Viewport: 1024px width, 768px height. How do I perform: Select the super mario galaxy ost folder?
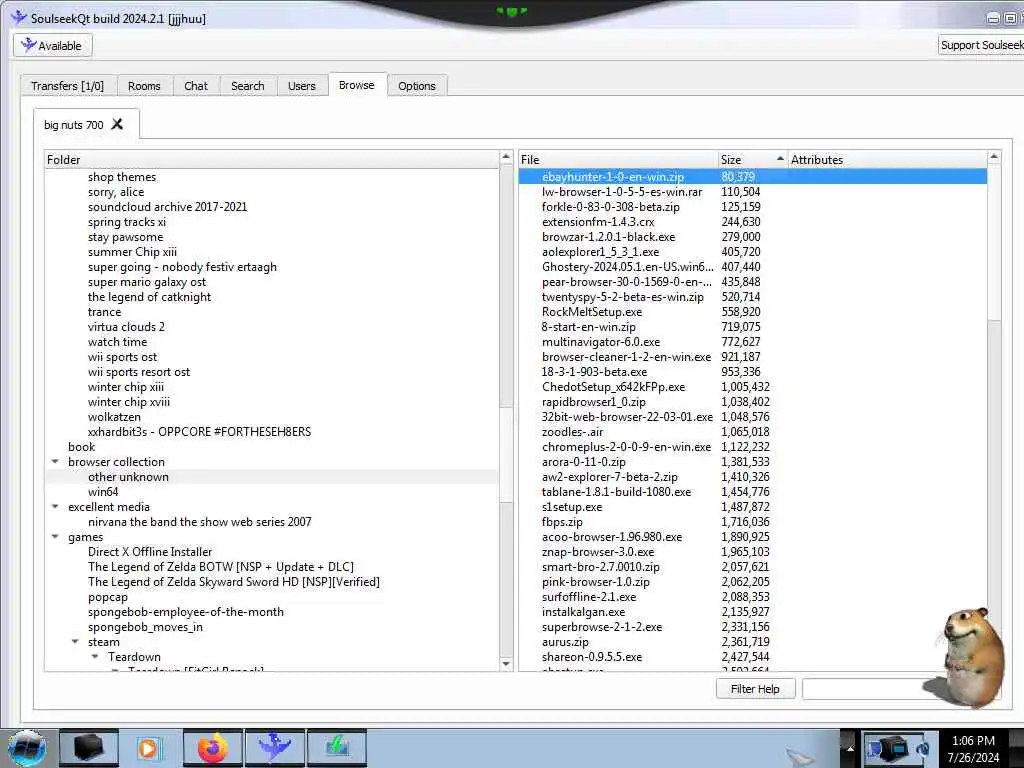[147, 281]
